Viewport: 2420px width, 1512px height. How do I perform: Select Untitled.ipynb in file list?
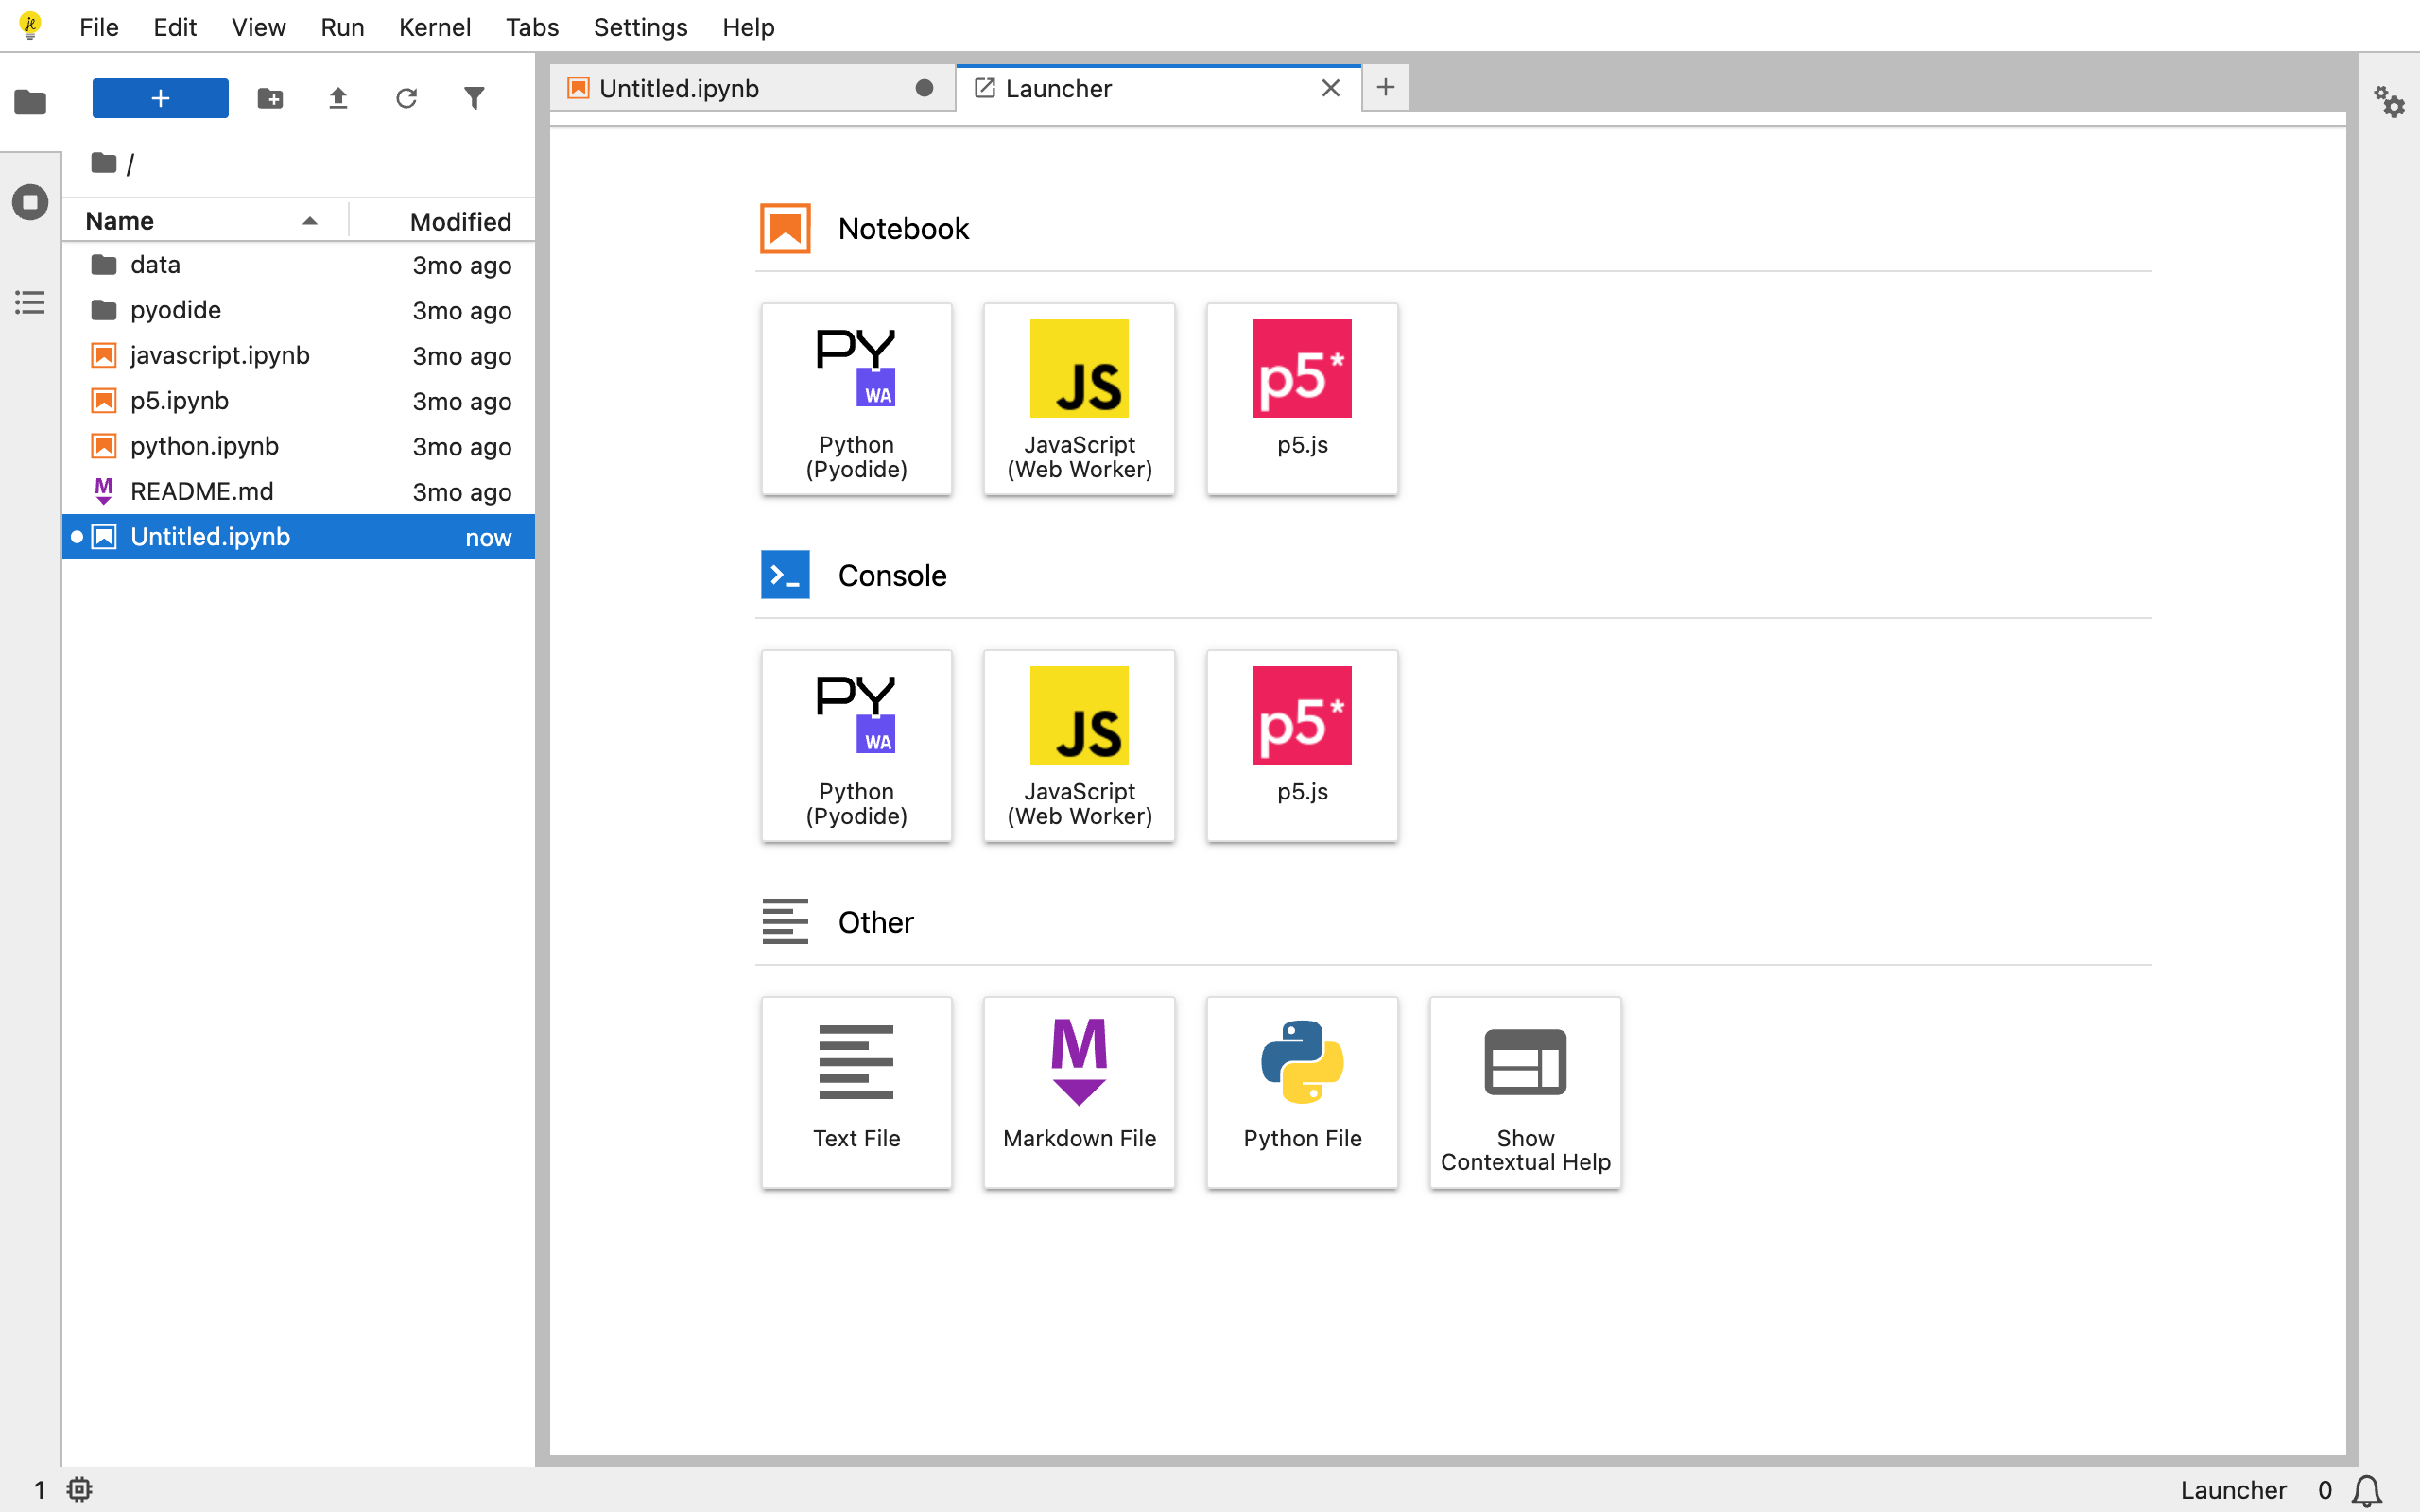pos(298,537)
